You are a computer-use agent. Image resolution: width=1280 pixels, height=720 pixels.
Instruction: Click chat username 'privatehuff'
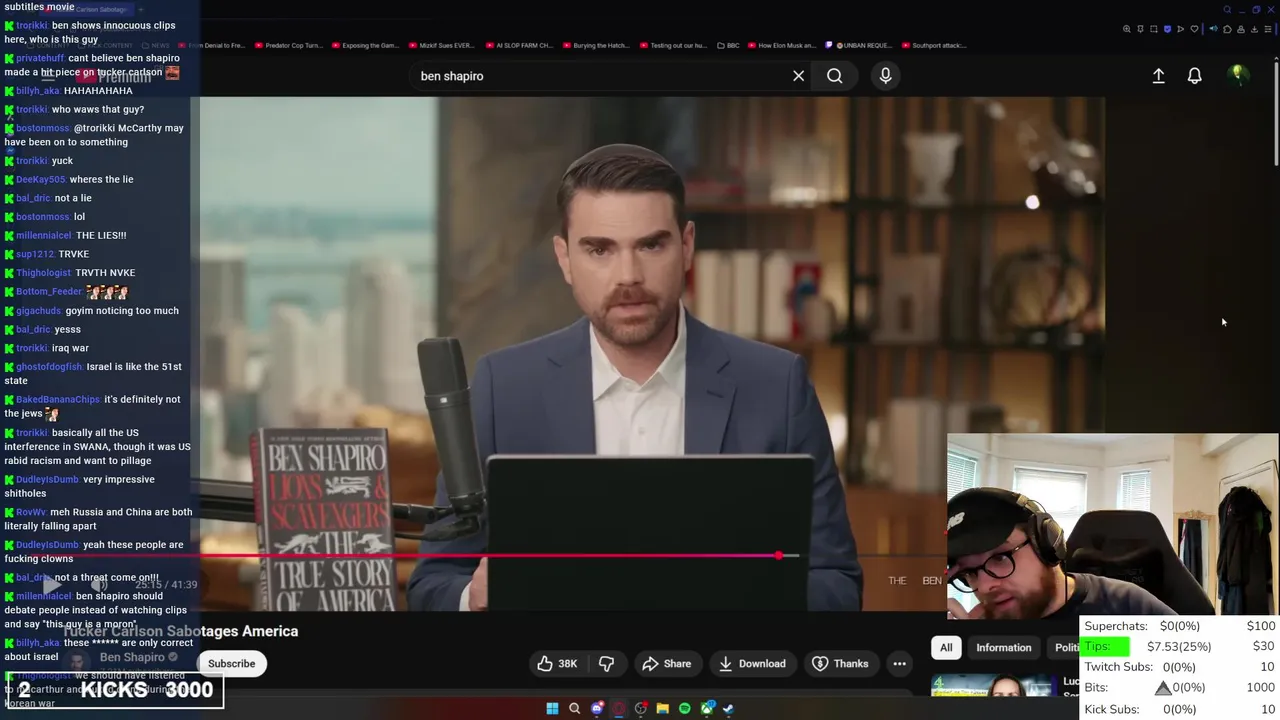[x=40, y=58]
